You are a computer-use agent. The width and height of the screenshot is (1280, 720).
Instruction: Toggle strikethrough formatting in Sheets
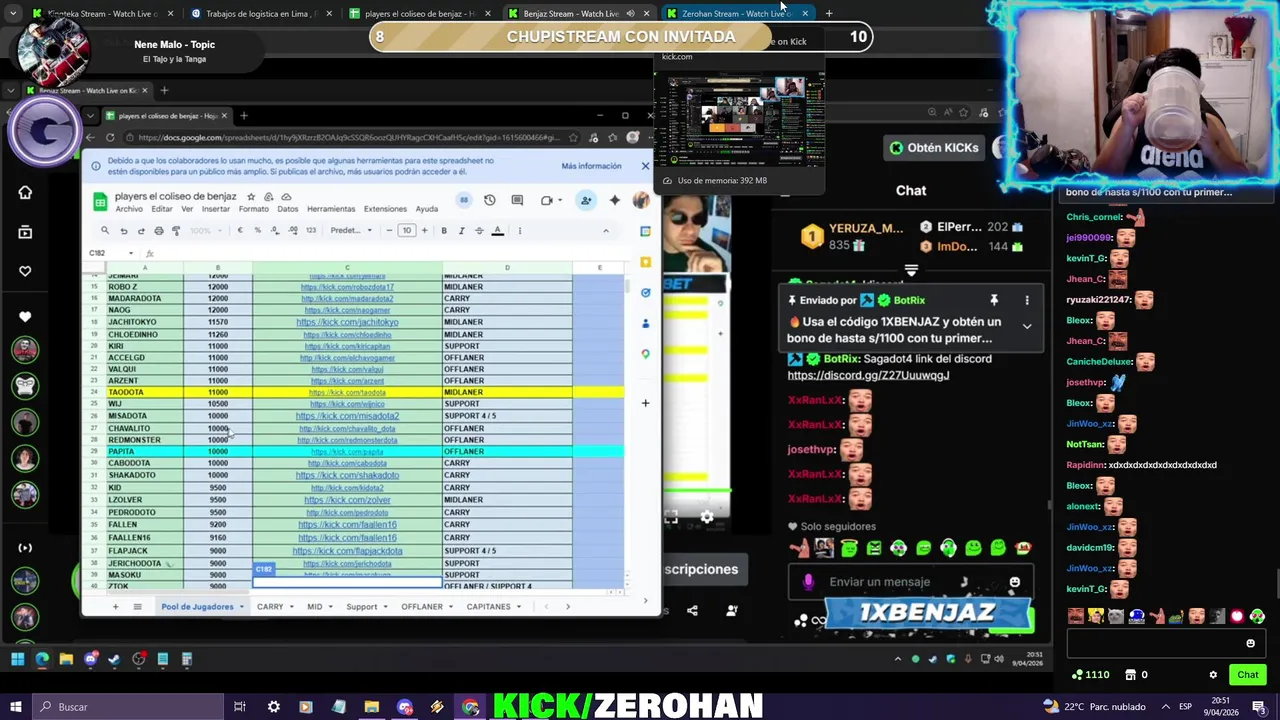pyautogui.click(x=478, y=231)
